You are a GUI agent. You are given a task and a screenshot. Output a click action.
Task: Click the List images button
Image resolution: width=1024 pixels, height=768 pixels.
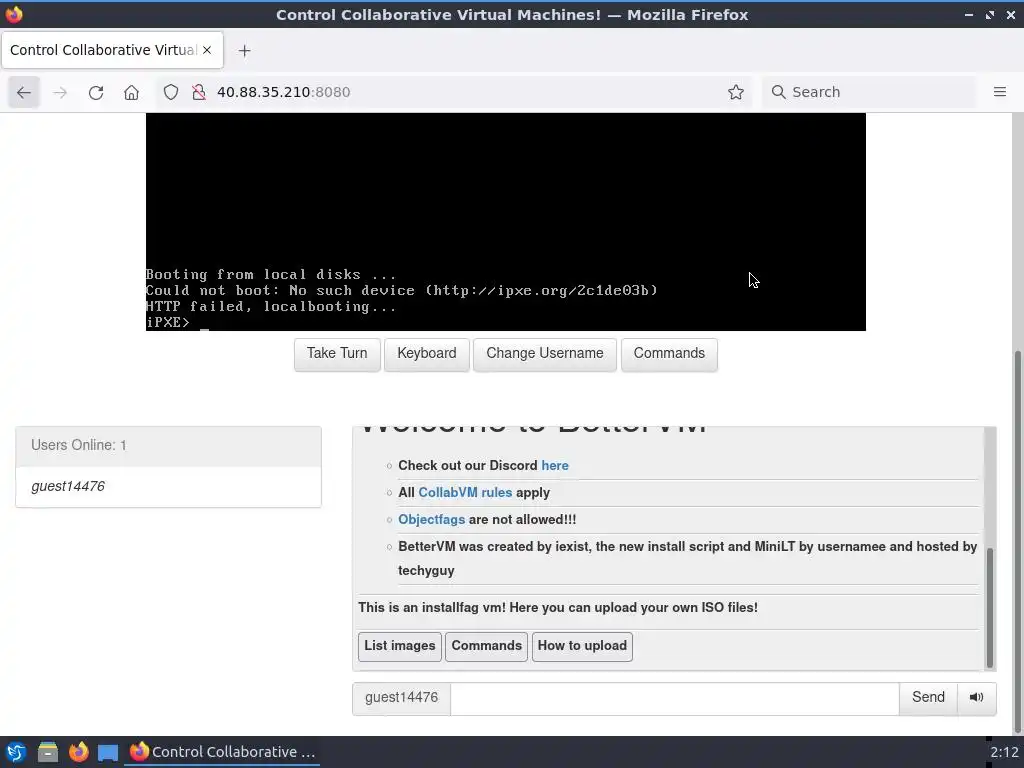click(x=400, y=646)
